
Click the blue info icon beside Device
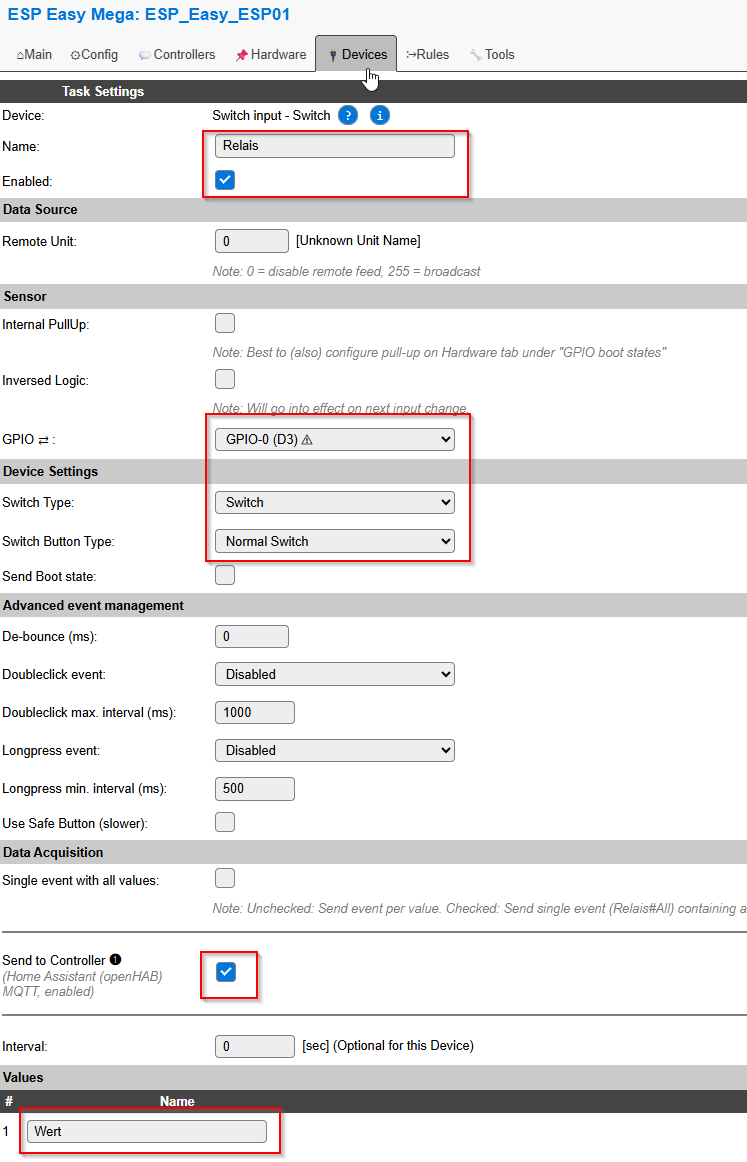point(380,115)
